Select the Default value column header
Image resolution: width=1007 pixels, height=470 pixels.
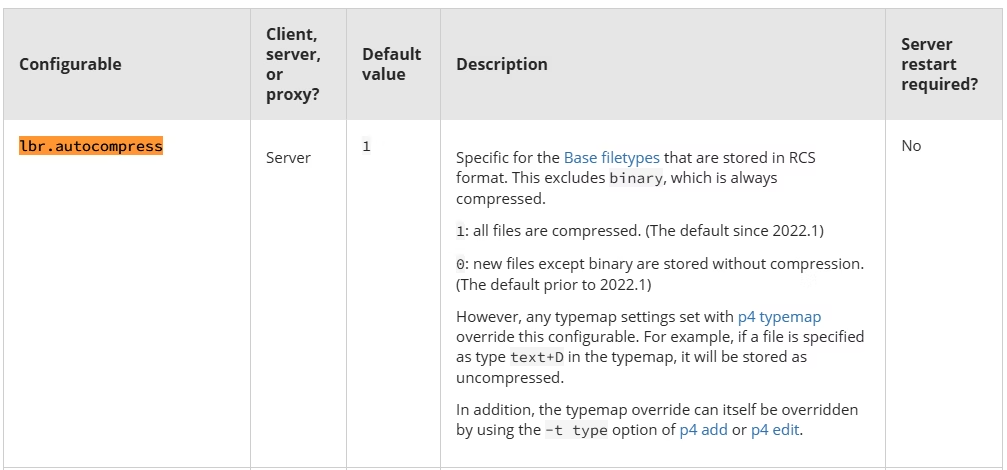tap(391, 64)
